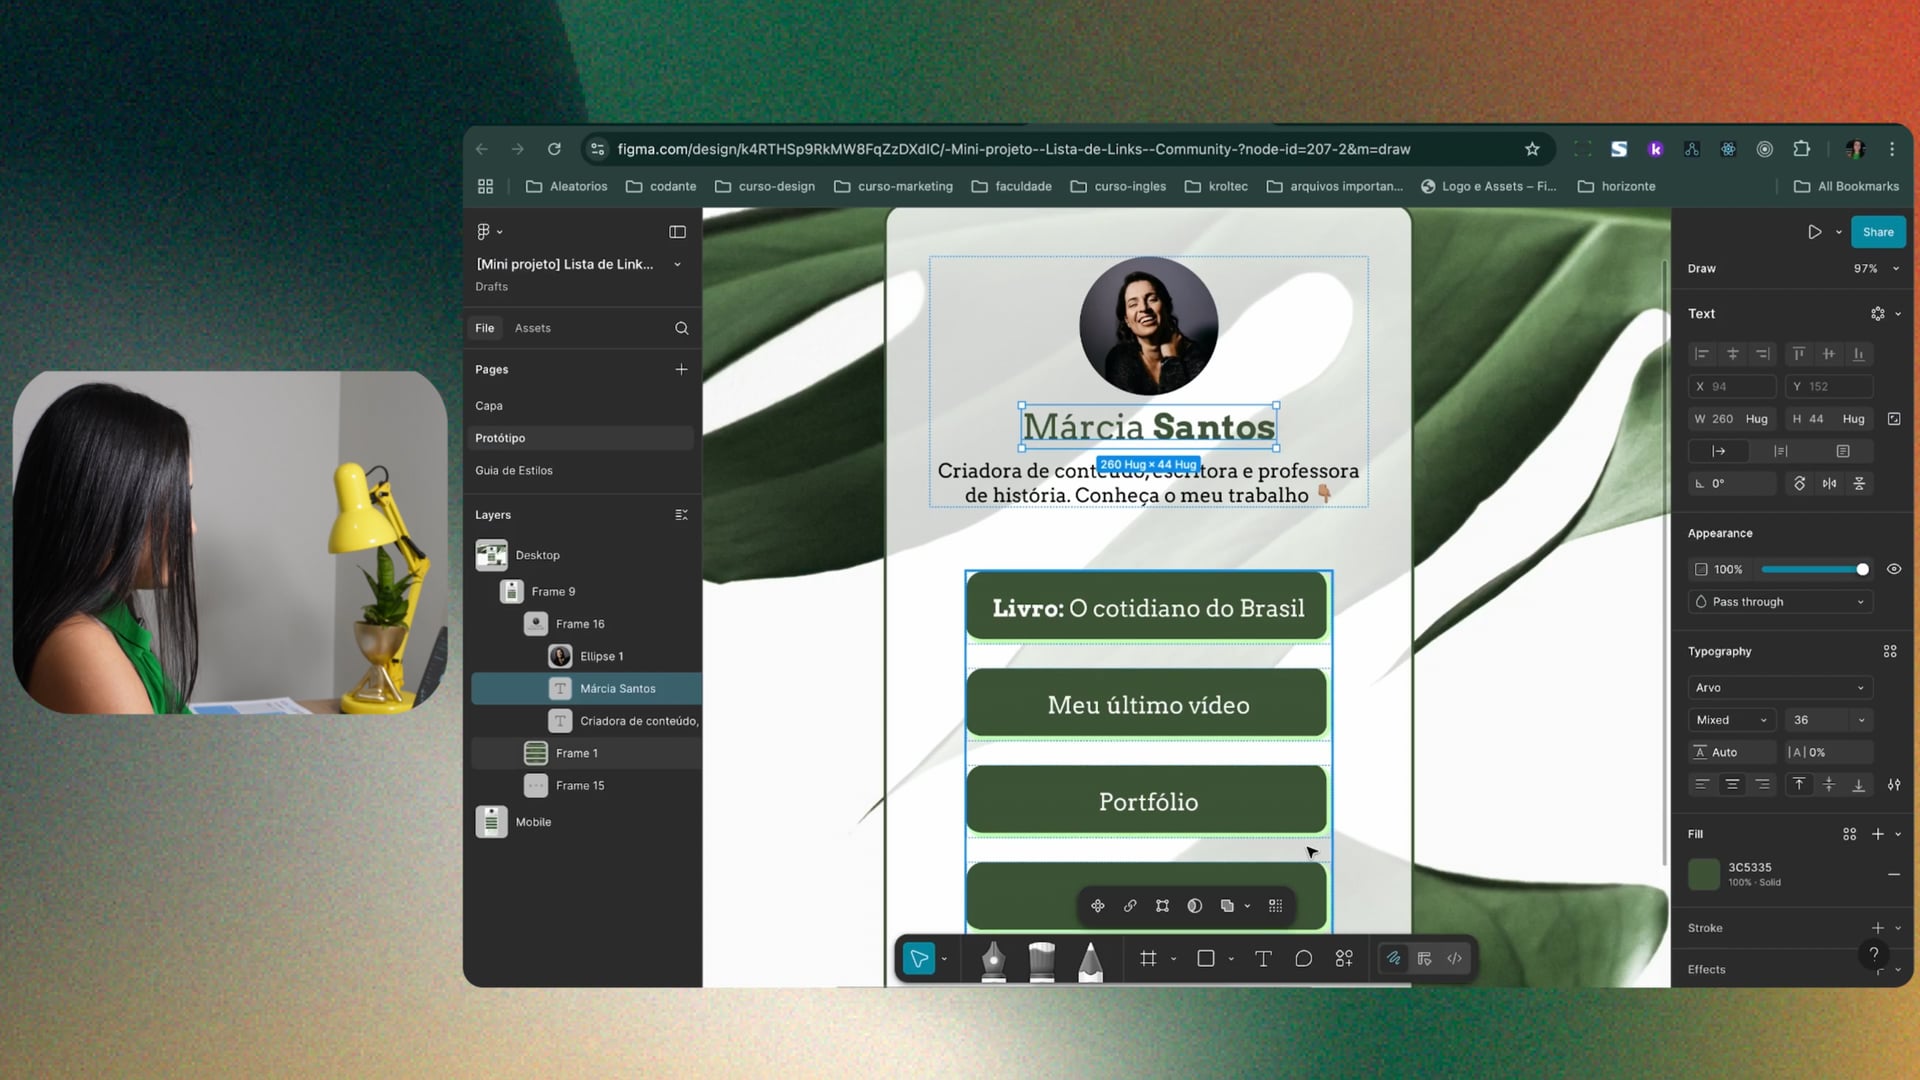The height and width of the screenshot is (1080, 1920).
Task: Select the Comment tool bubble icon
Action: point(1303,959)
